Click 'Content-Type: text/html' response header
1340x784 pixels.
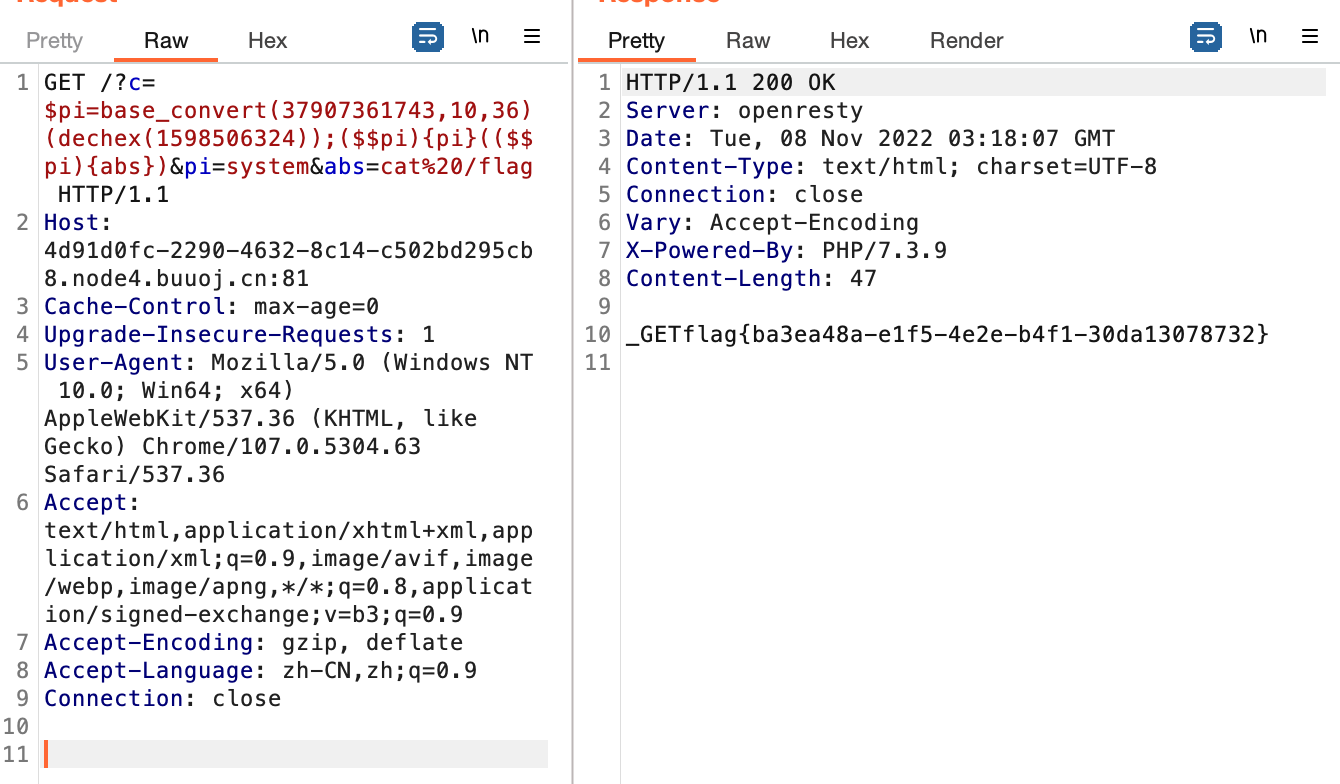891,166
